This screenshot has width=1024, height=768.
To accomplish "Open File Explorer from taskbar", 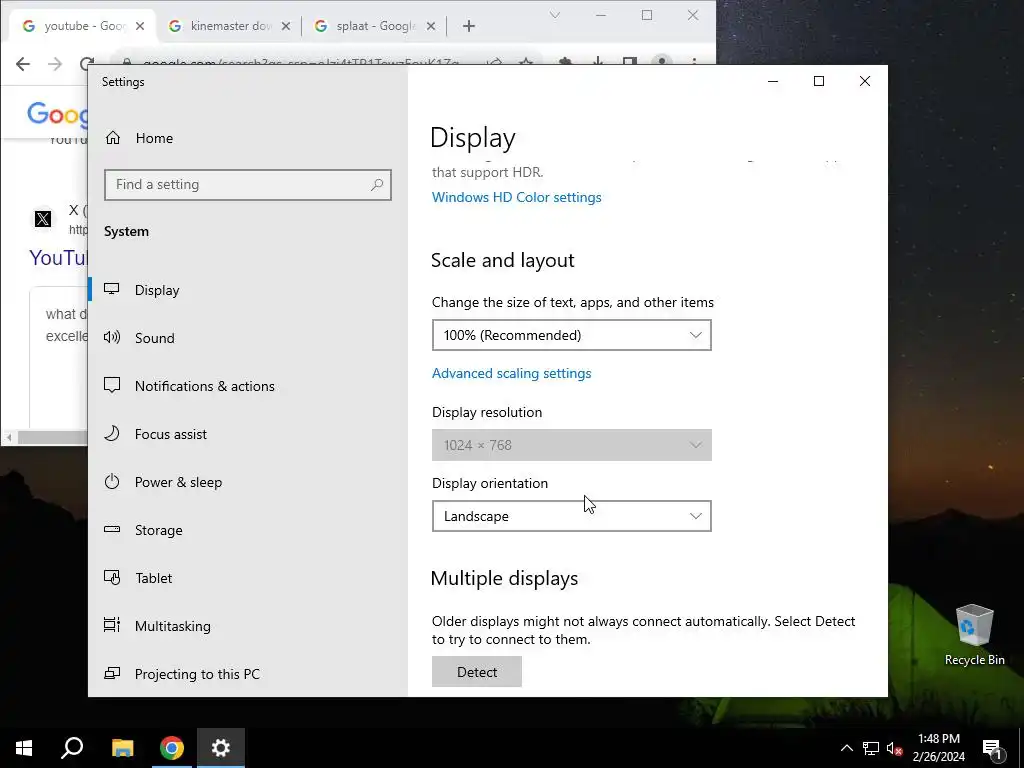I will [122, 748].
